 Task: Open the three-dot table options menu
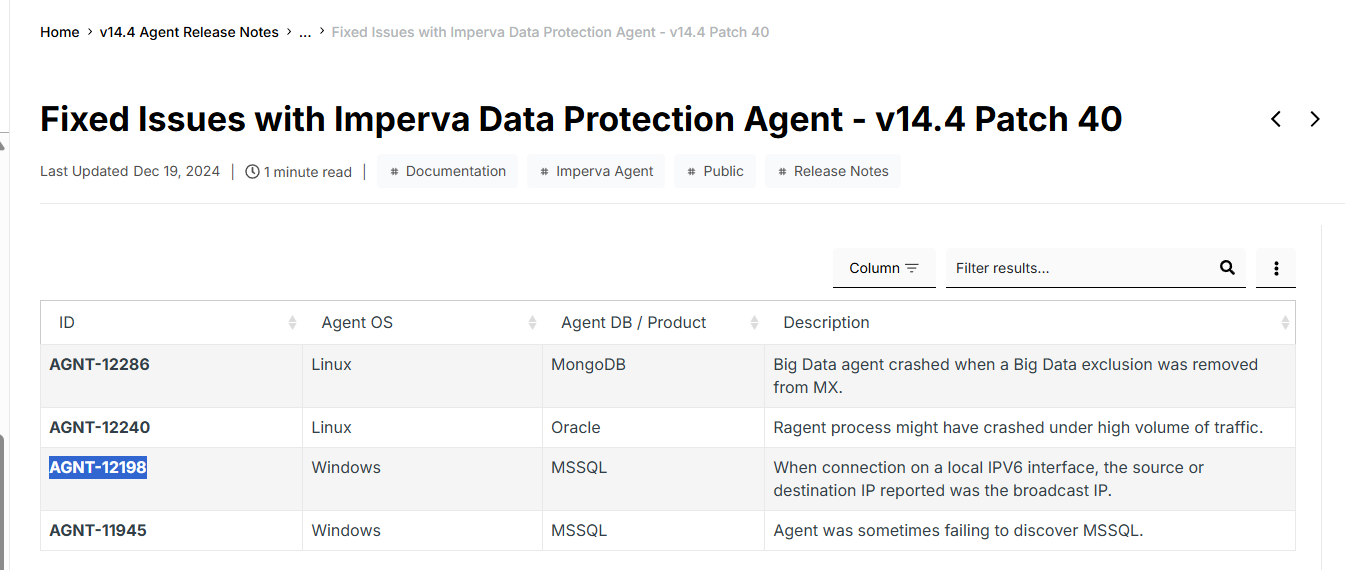(1276, 268)
